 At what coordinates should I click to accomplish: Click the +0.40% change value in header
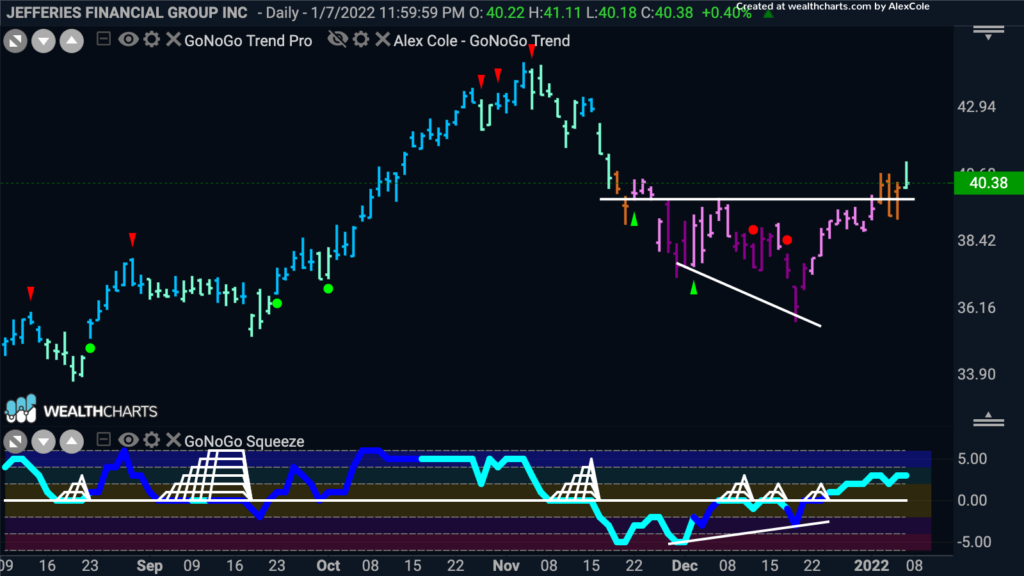(726, 13)
